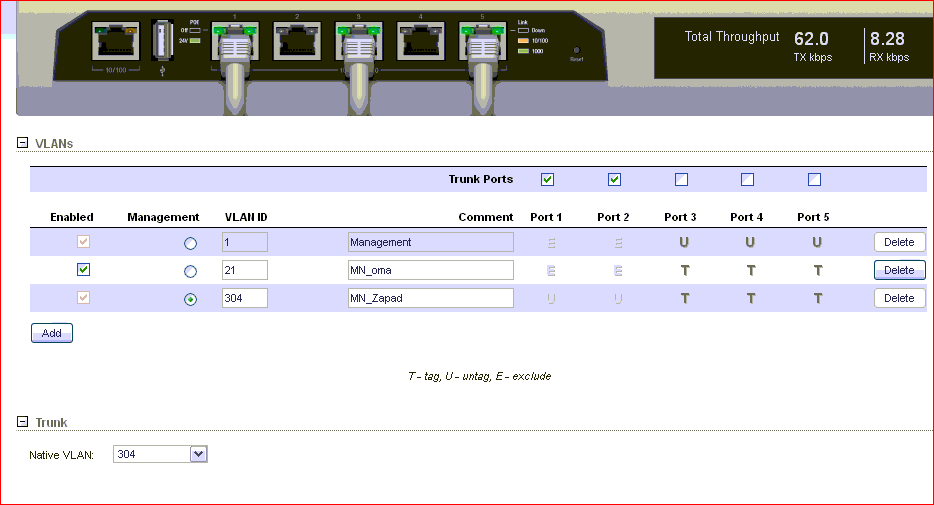Enable the Trunk Ports checkbox for Port 3
Viewport: 934px width, 505px height.
point(681,180)
